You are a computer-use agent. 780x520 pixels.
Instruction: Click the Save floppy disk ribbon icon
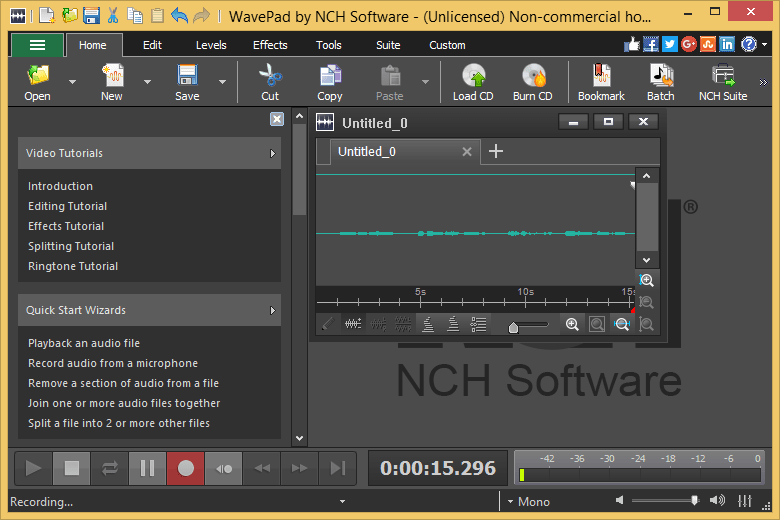tap(187, 82)
